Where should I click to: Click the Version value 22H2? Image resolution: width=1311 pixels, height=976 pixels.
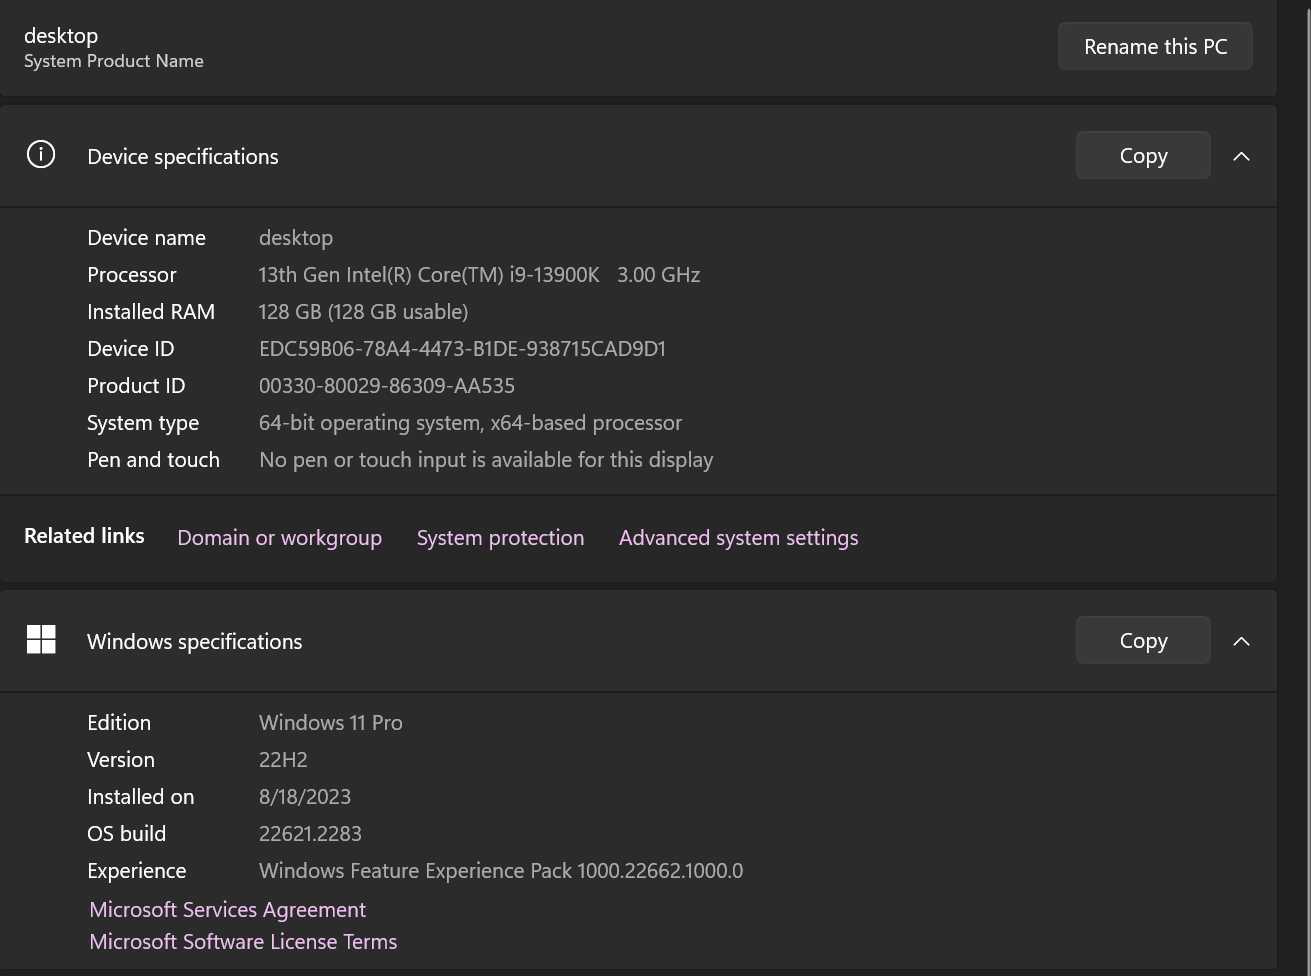click(283, 760)
